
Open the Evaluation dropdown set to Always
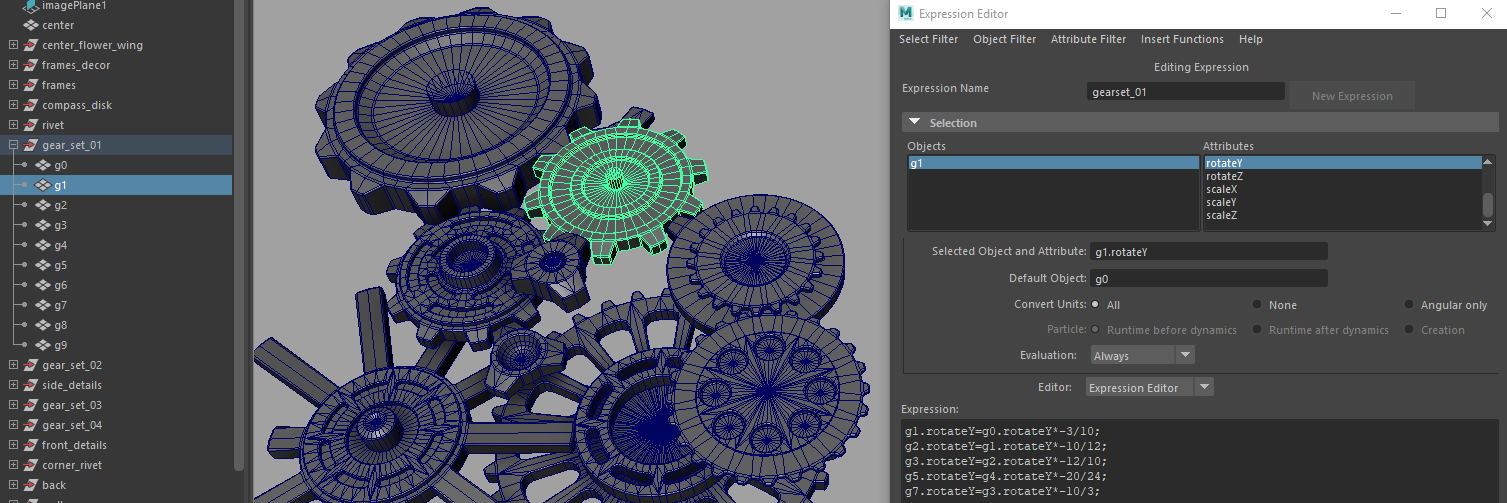click(x=1140, y=355)
